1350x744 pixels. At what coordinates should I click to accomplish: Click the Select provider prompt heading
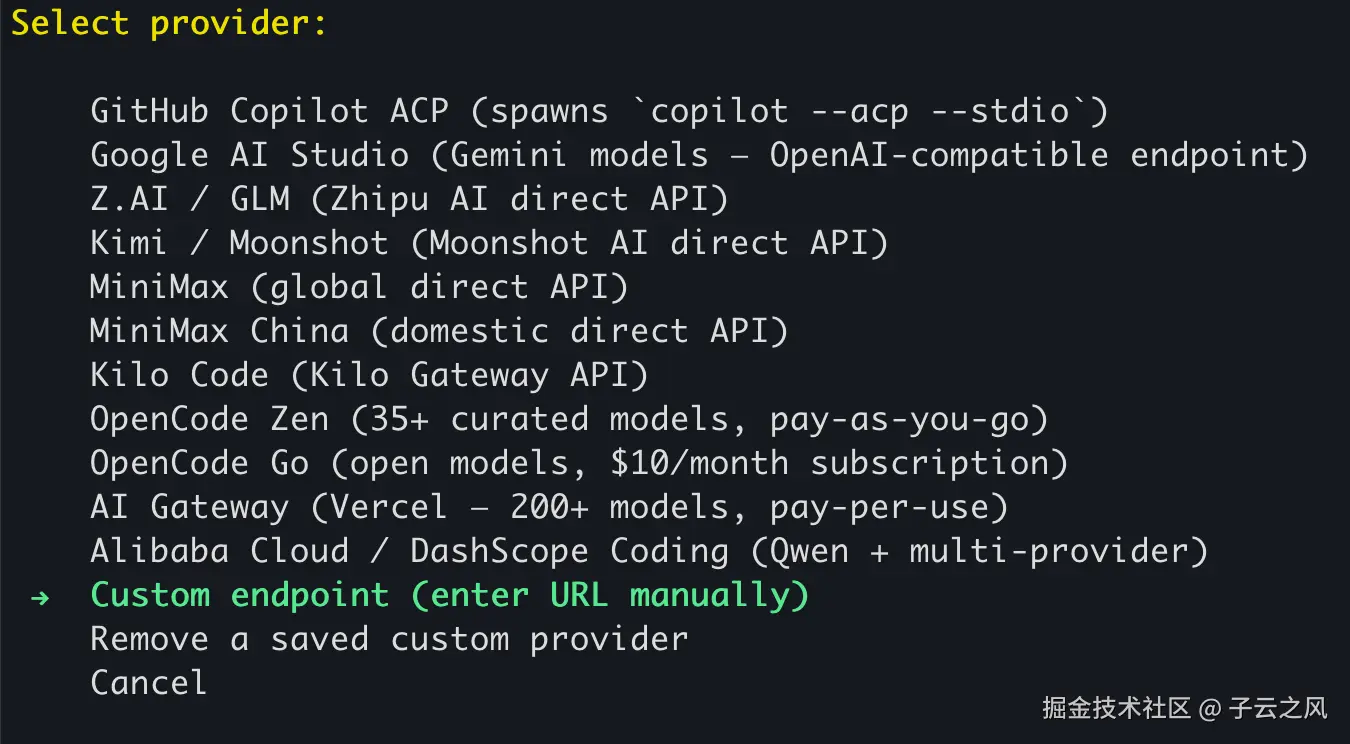click(168, 23)
